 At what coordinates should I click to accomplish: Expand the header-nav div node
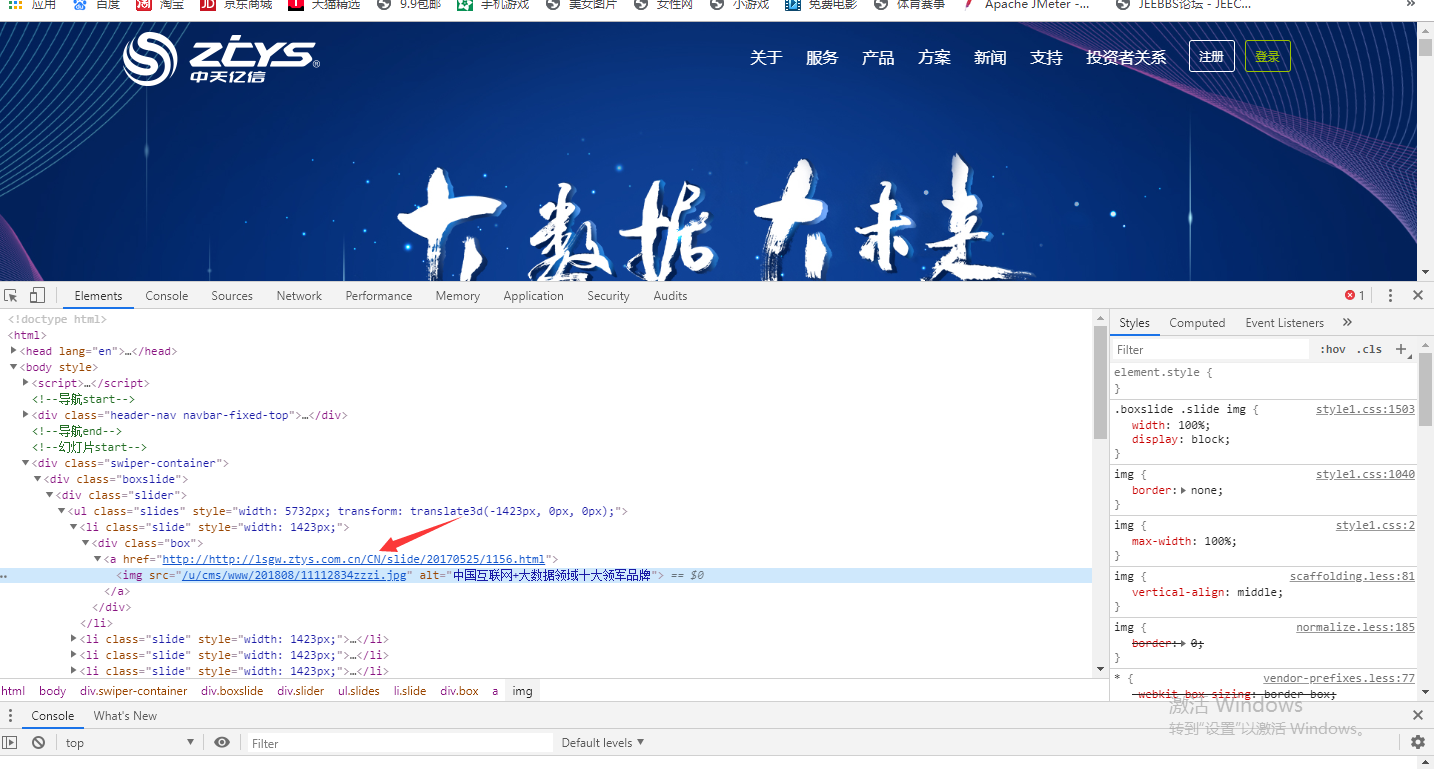pyautogui.click(x=26, y=415)
